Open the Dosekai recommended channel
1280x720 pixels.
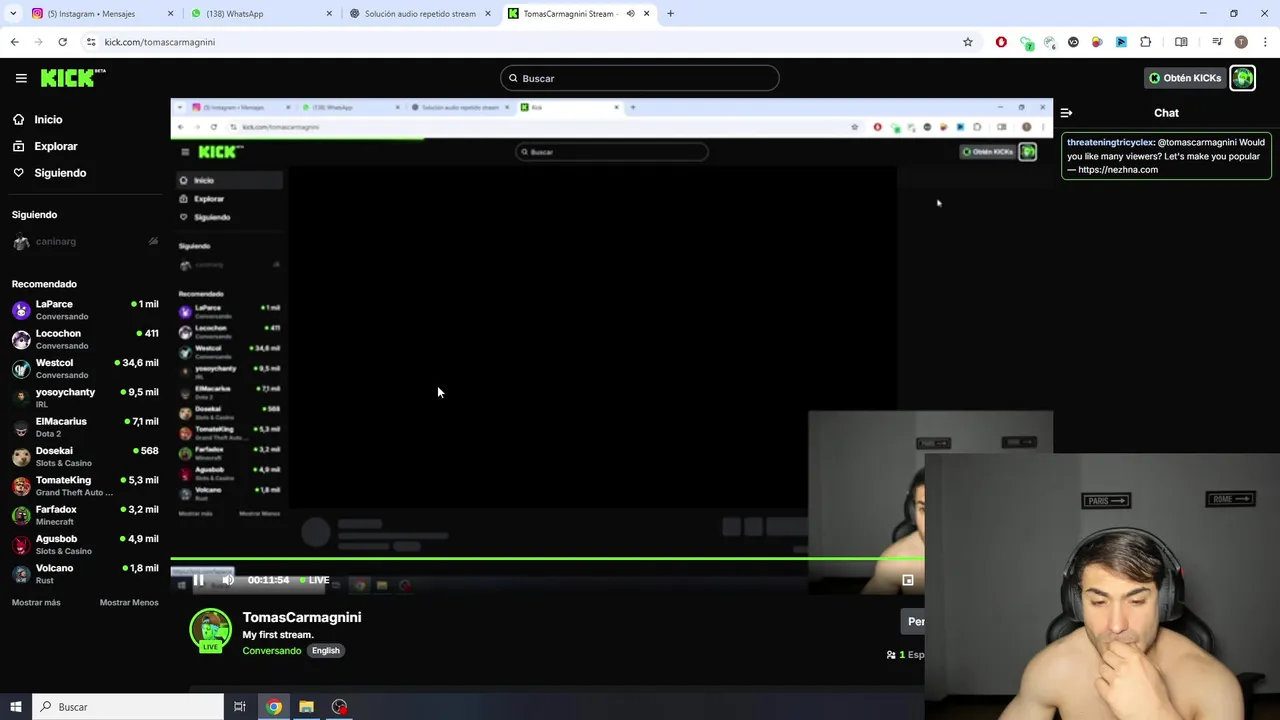85,456
